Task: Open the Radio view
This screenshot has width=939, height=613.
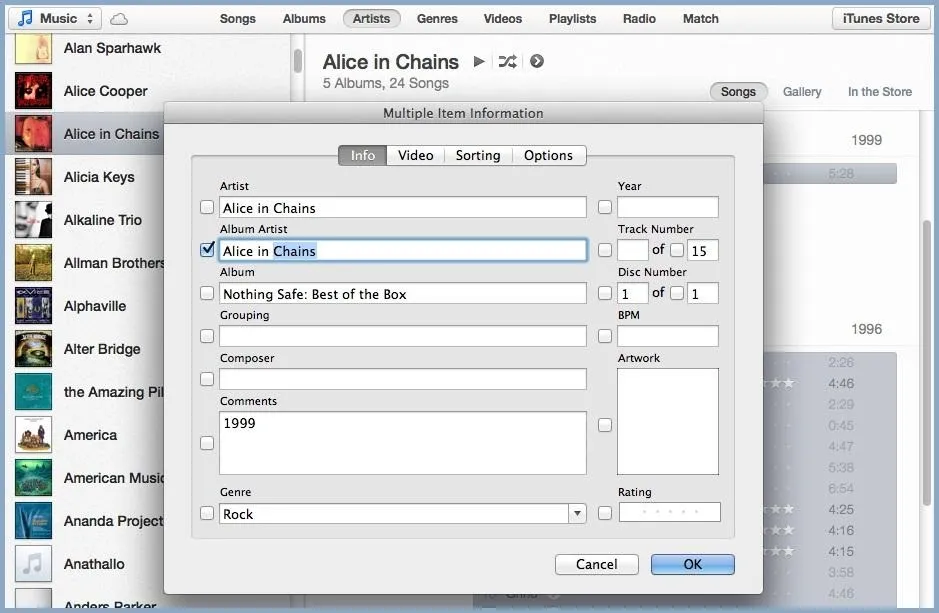Action: 639,19
